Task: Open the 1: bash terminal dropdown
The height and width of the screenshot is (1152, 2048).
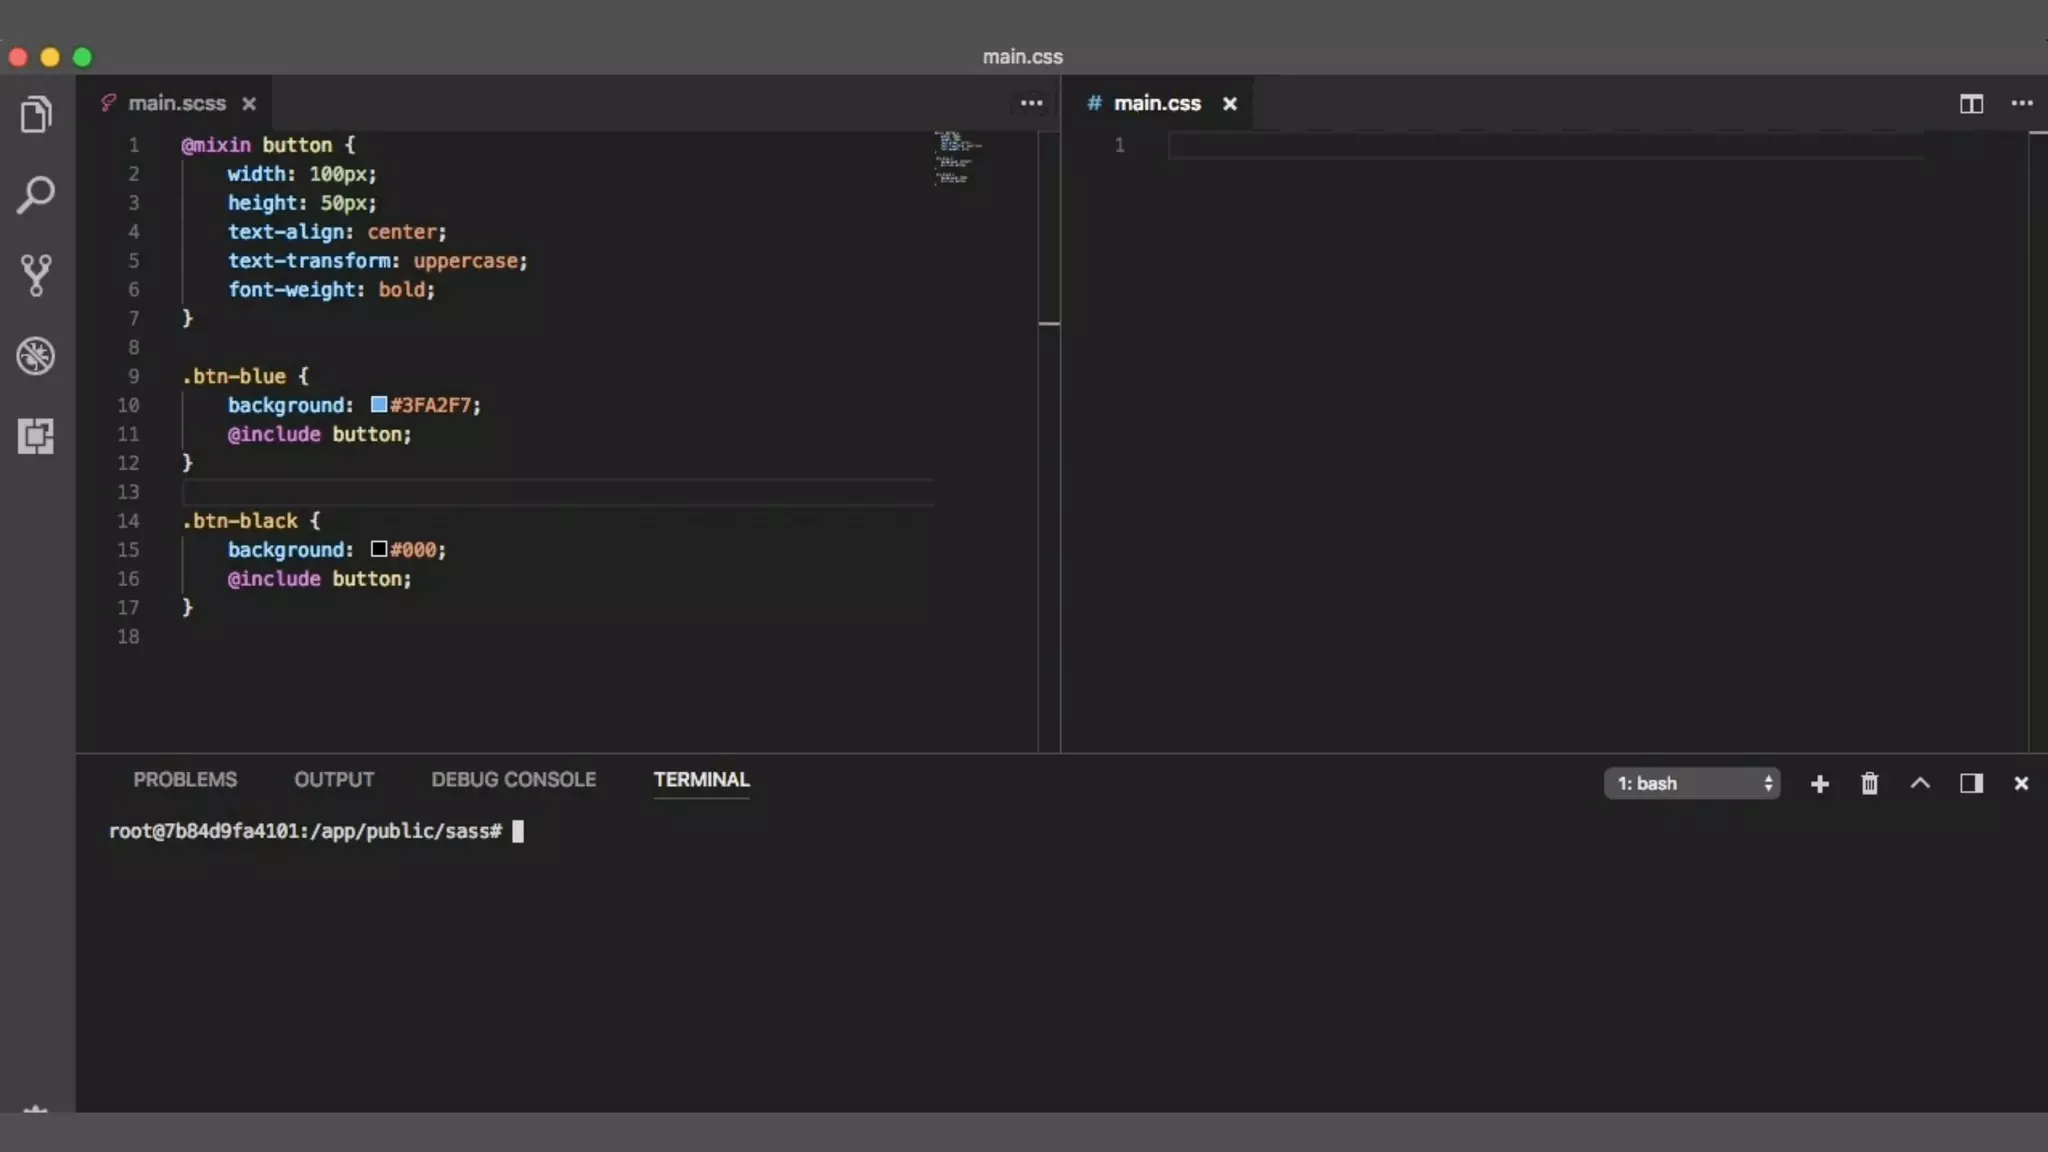Action: click(1692, 784)
